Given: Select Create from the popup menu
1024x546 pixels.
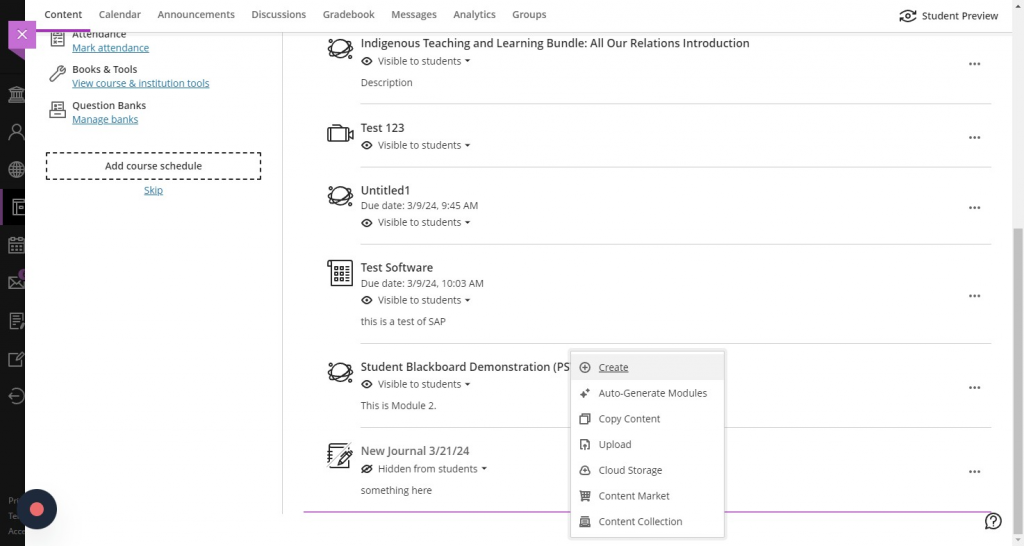Looking at the screenshot, I should 613,367.
